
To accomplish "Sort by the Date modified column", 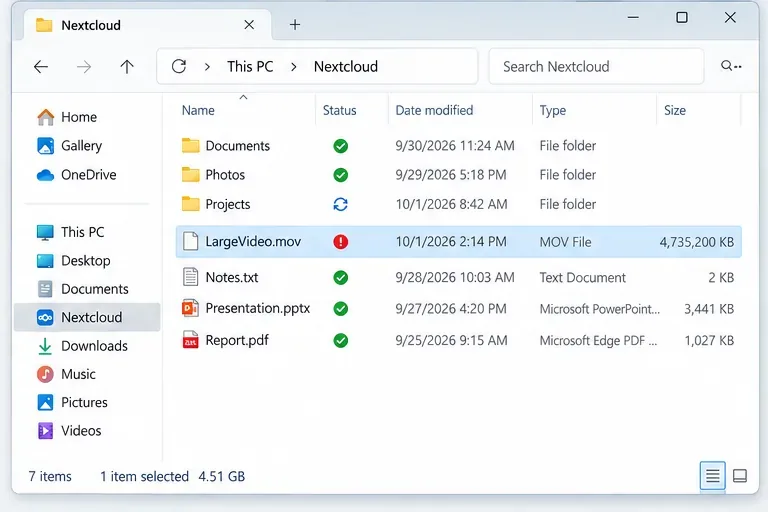I will coord(434,110).
